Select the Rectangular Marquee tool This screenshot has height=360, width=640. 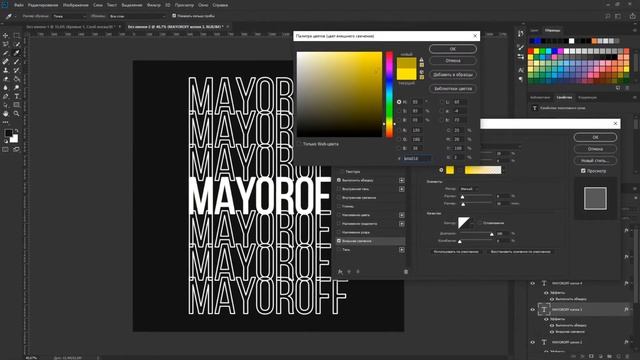pos(16,36)
